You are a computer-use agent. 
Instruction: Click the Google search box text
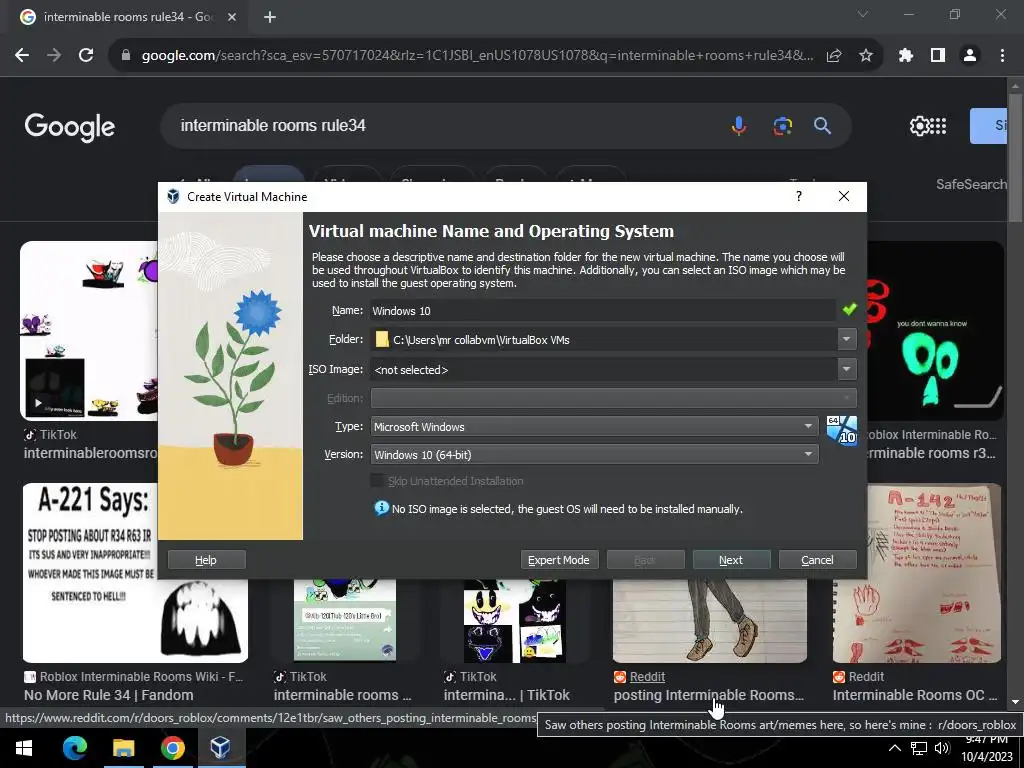tap(273, 125)
